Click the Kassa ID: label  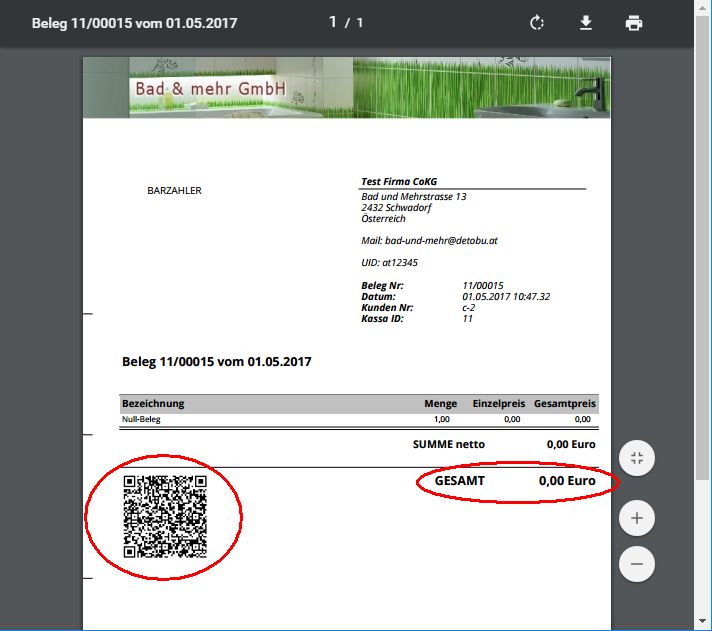382,318
